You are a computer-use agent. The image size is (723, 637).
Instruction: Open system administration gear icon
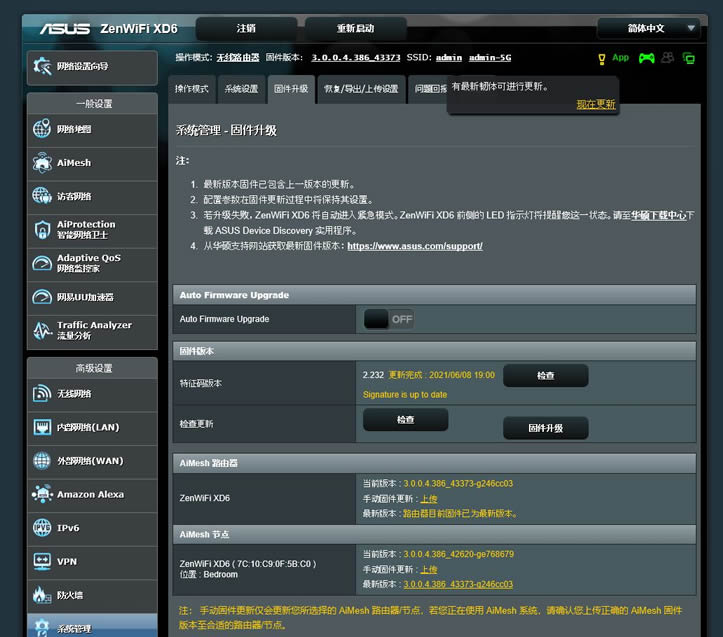[x=42, y=627]
